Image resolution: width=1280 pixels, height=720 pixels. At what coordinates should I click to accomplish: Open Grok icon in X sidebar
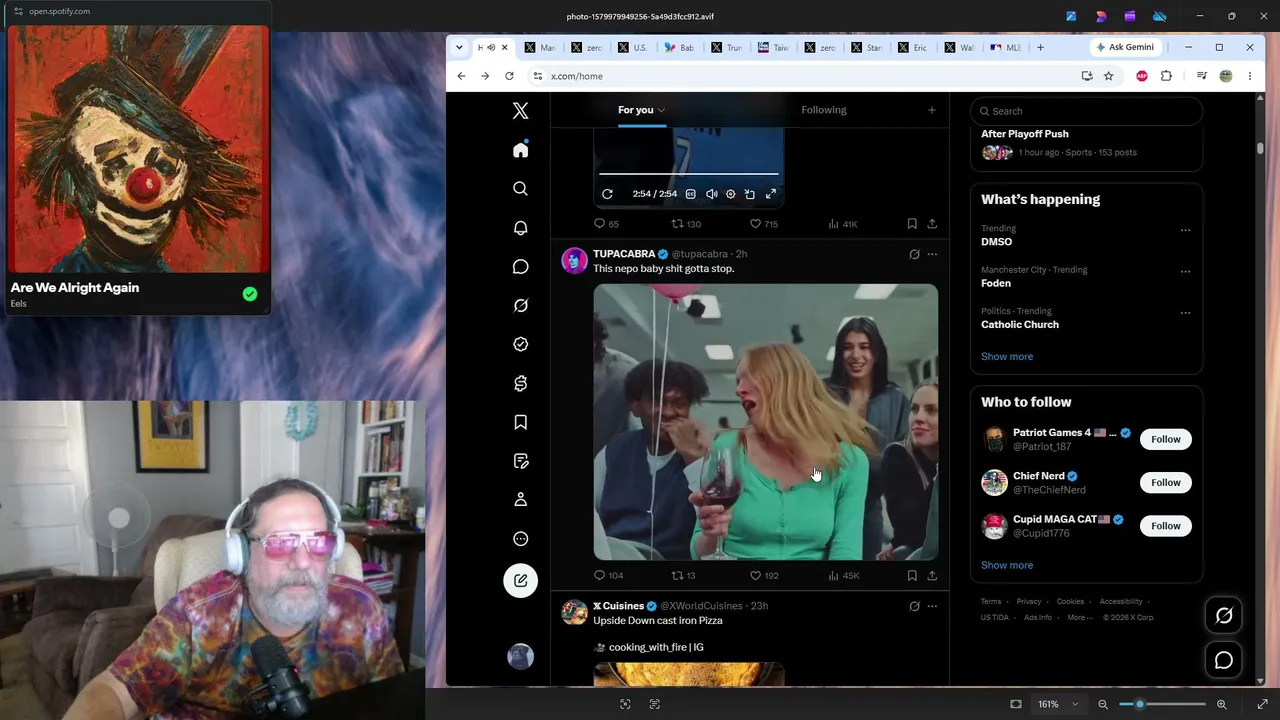pyautogui.click(x=520, y=306)
